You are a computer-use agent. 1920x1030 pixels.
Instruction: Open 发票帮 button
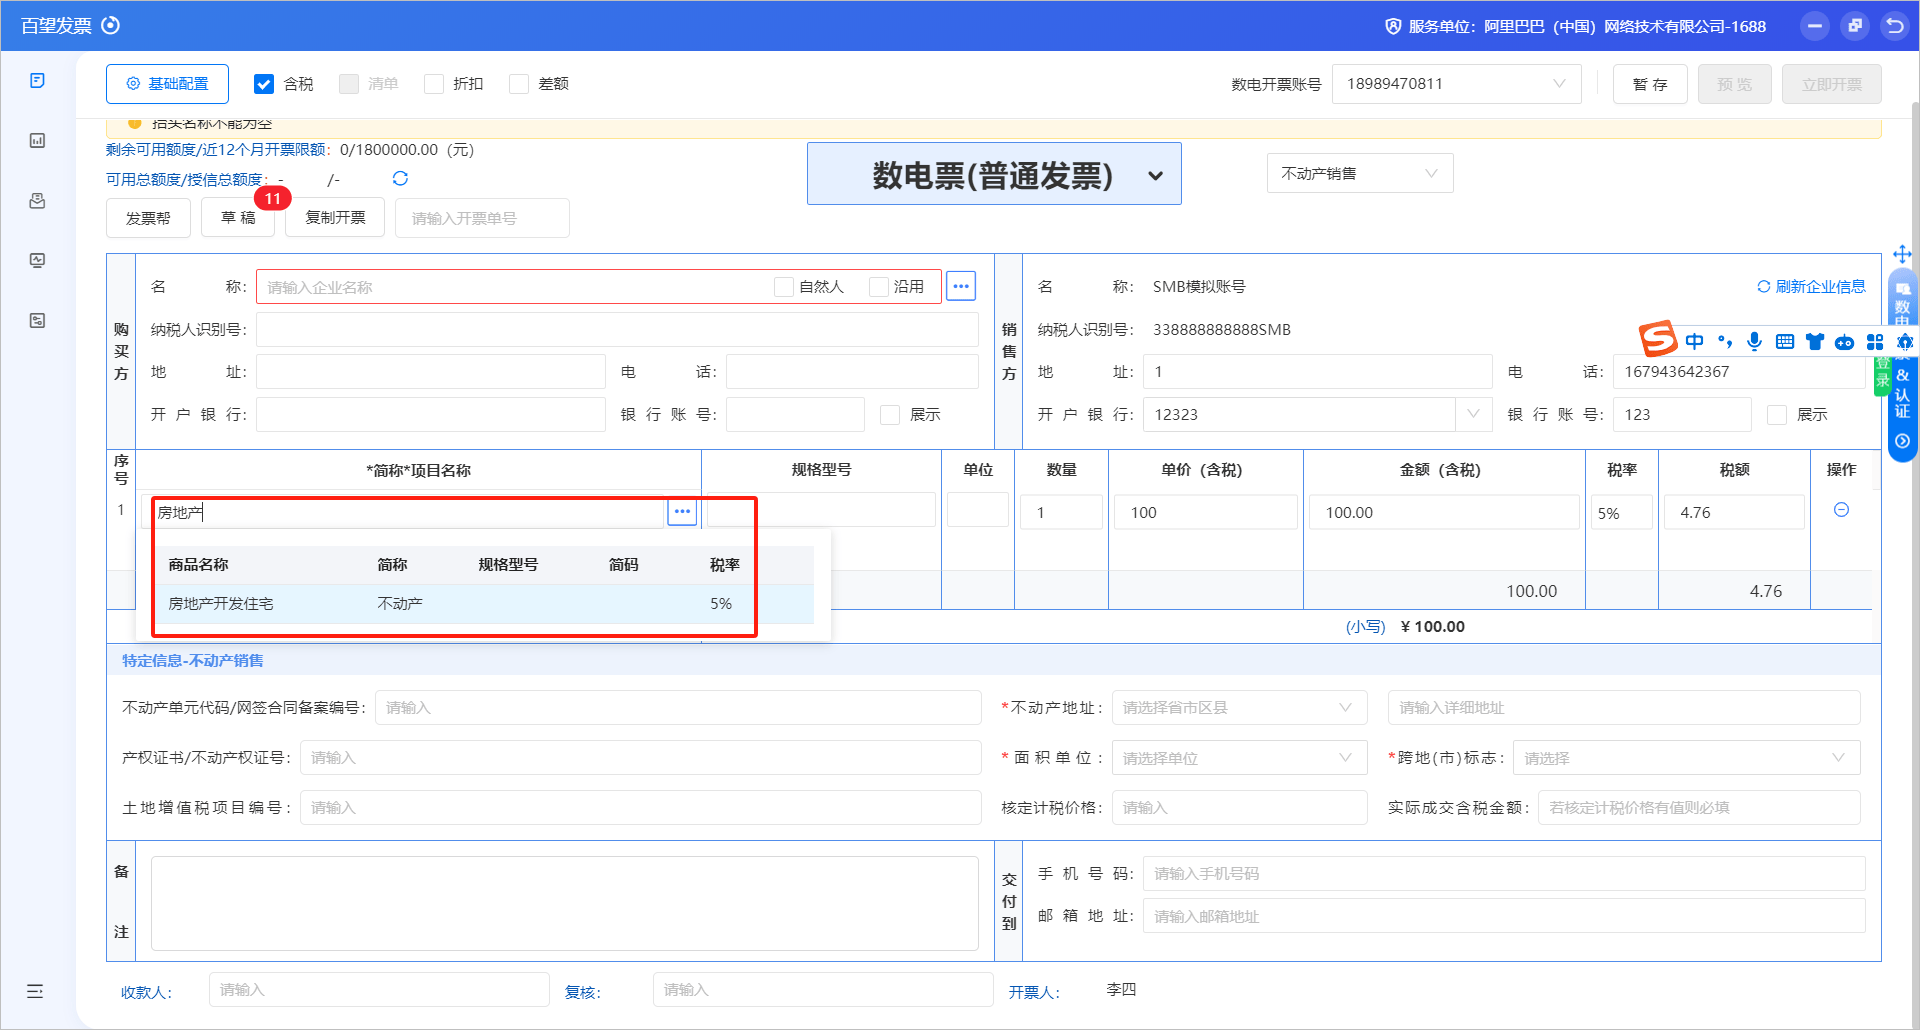tap(148, 218)
